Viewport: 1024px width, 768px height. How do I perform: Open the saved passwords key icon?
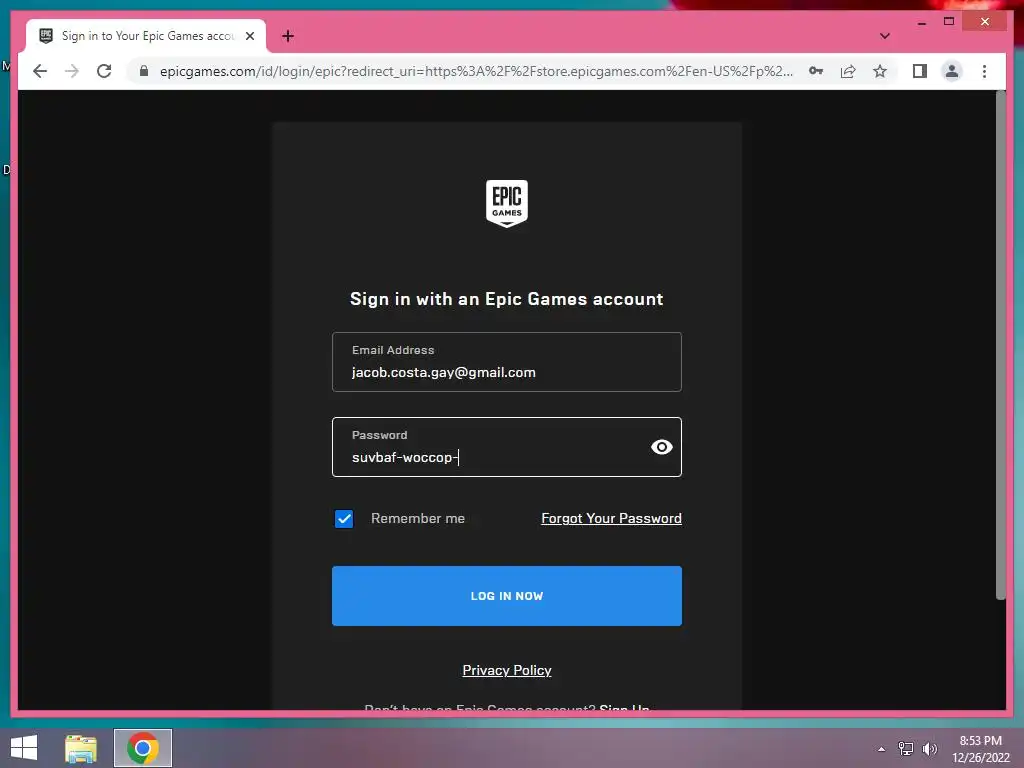pyautogui.click(x=816, y=71)
